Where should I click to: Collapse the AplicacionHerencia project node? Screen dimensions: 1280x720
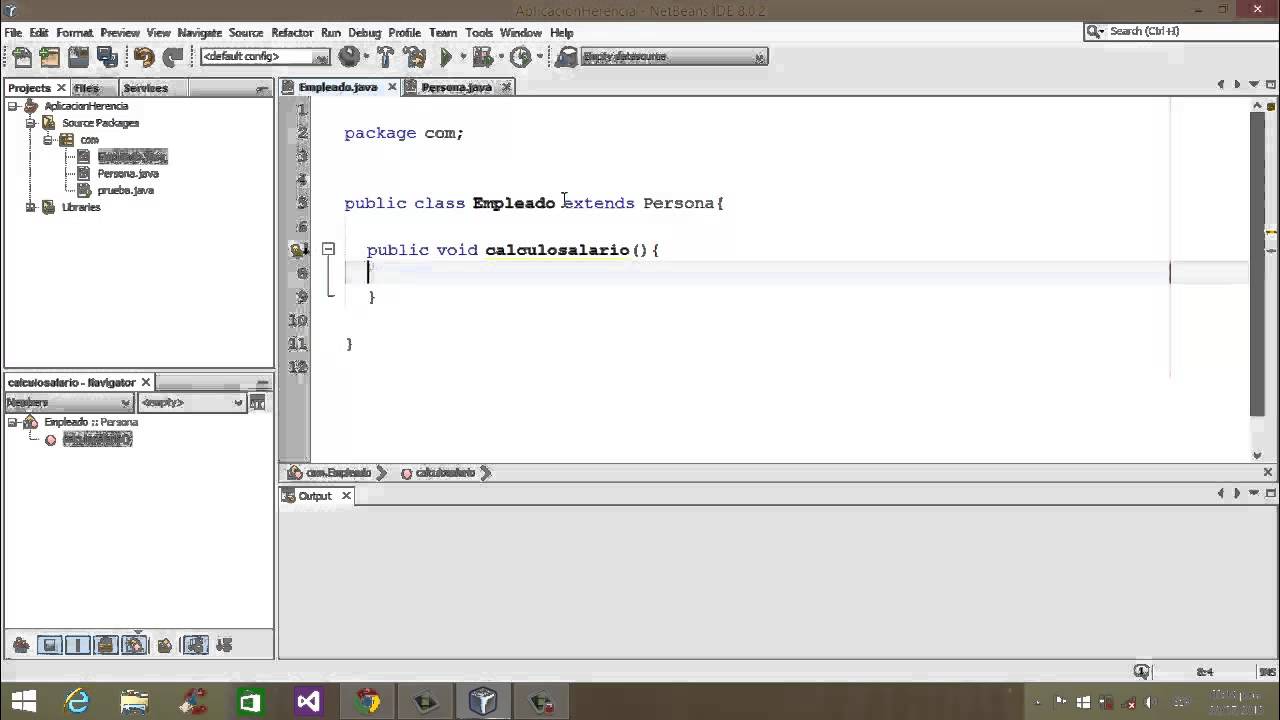click(13, 106)
